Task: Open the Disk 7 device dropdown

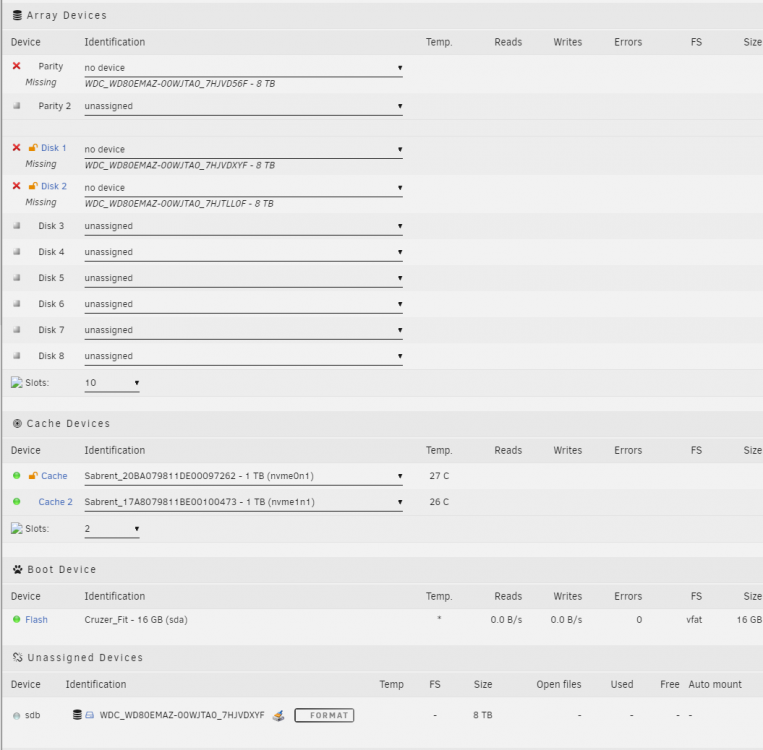Action: 243,330
